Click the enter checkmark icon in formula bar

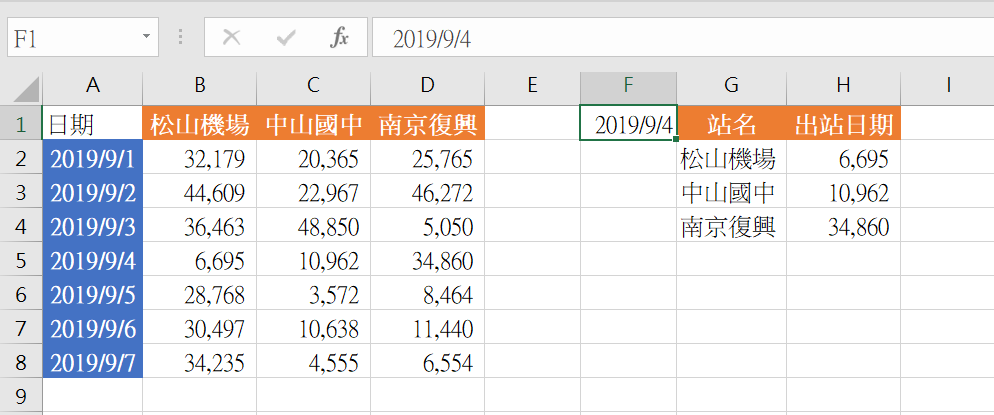[x=286, y=38]
